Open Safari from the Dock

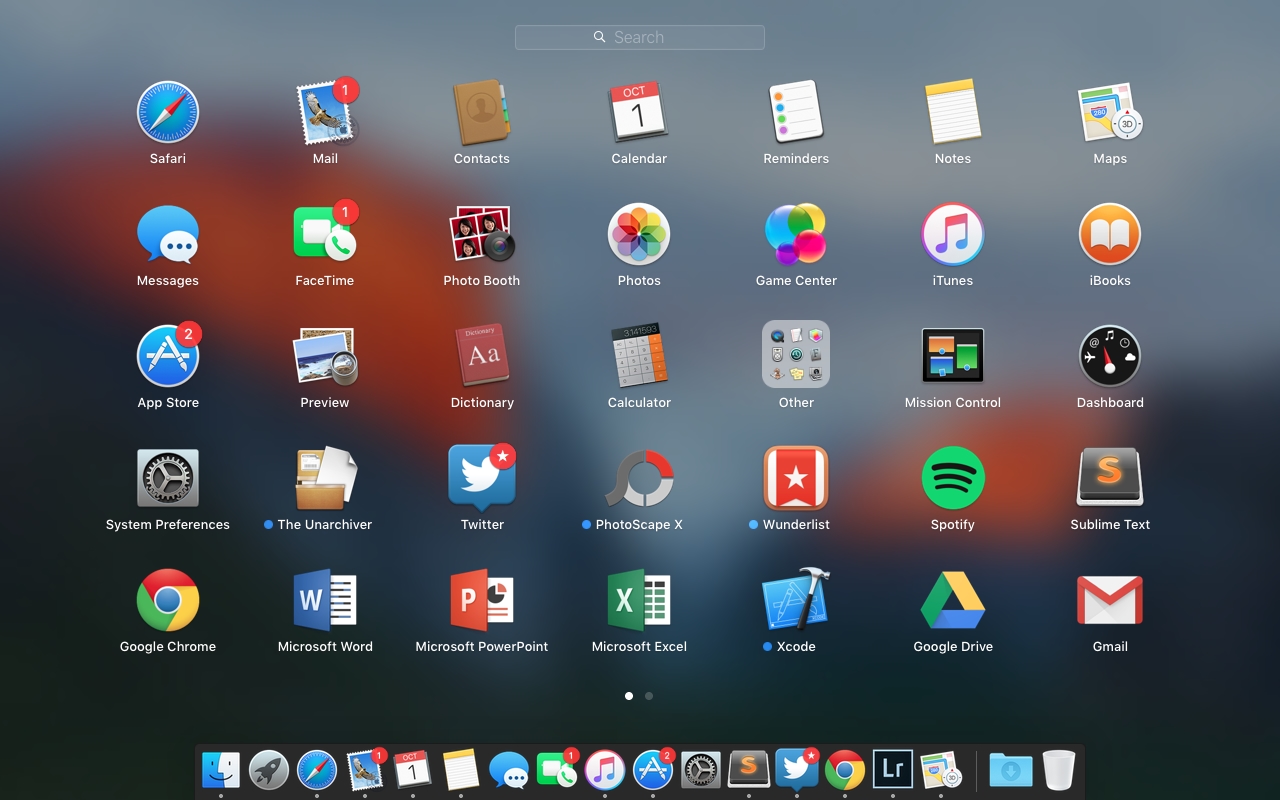tap(317, 771)
